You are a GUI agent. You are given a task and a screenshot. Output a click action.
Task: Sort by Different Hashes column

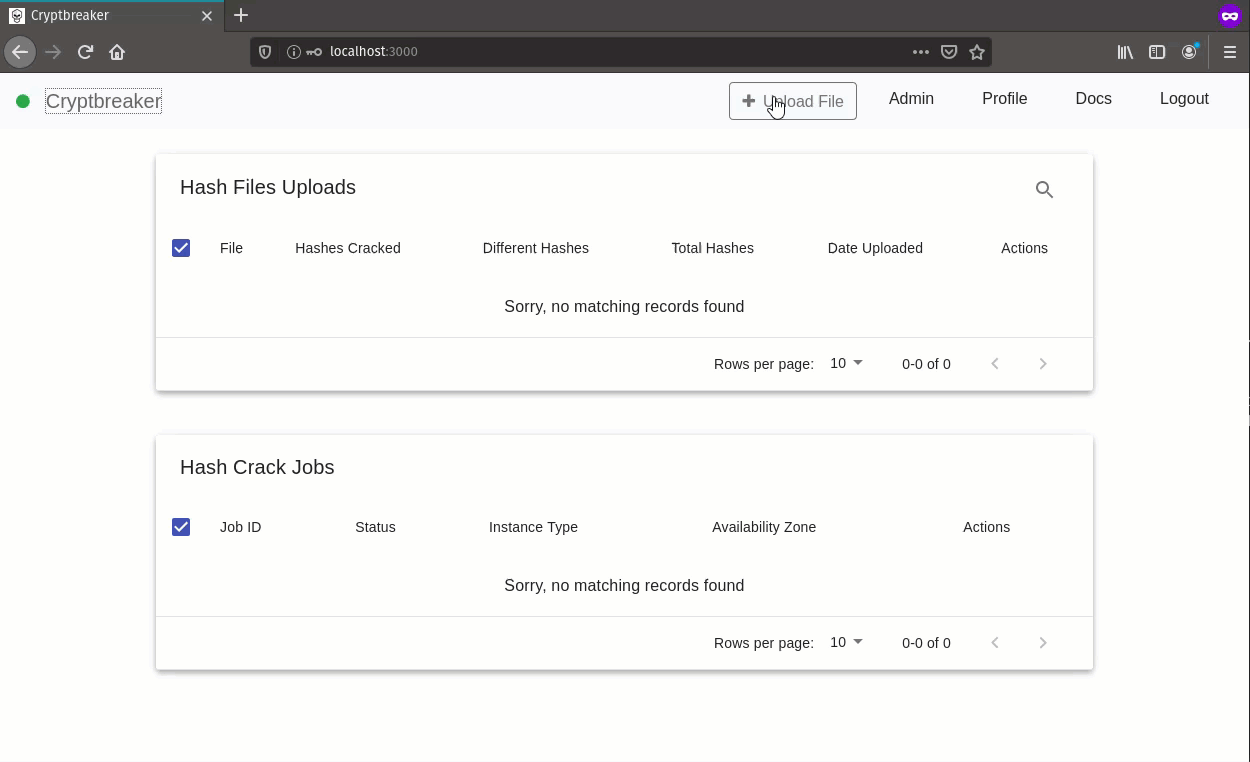tap(535, 248)
